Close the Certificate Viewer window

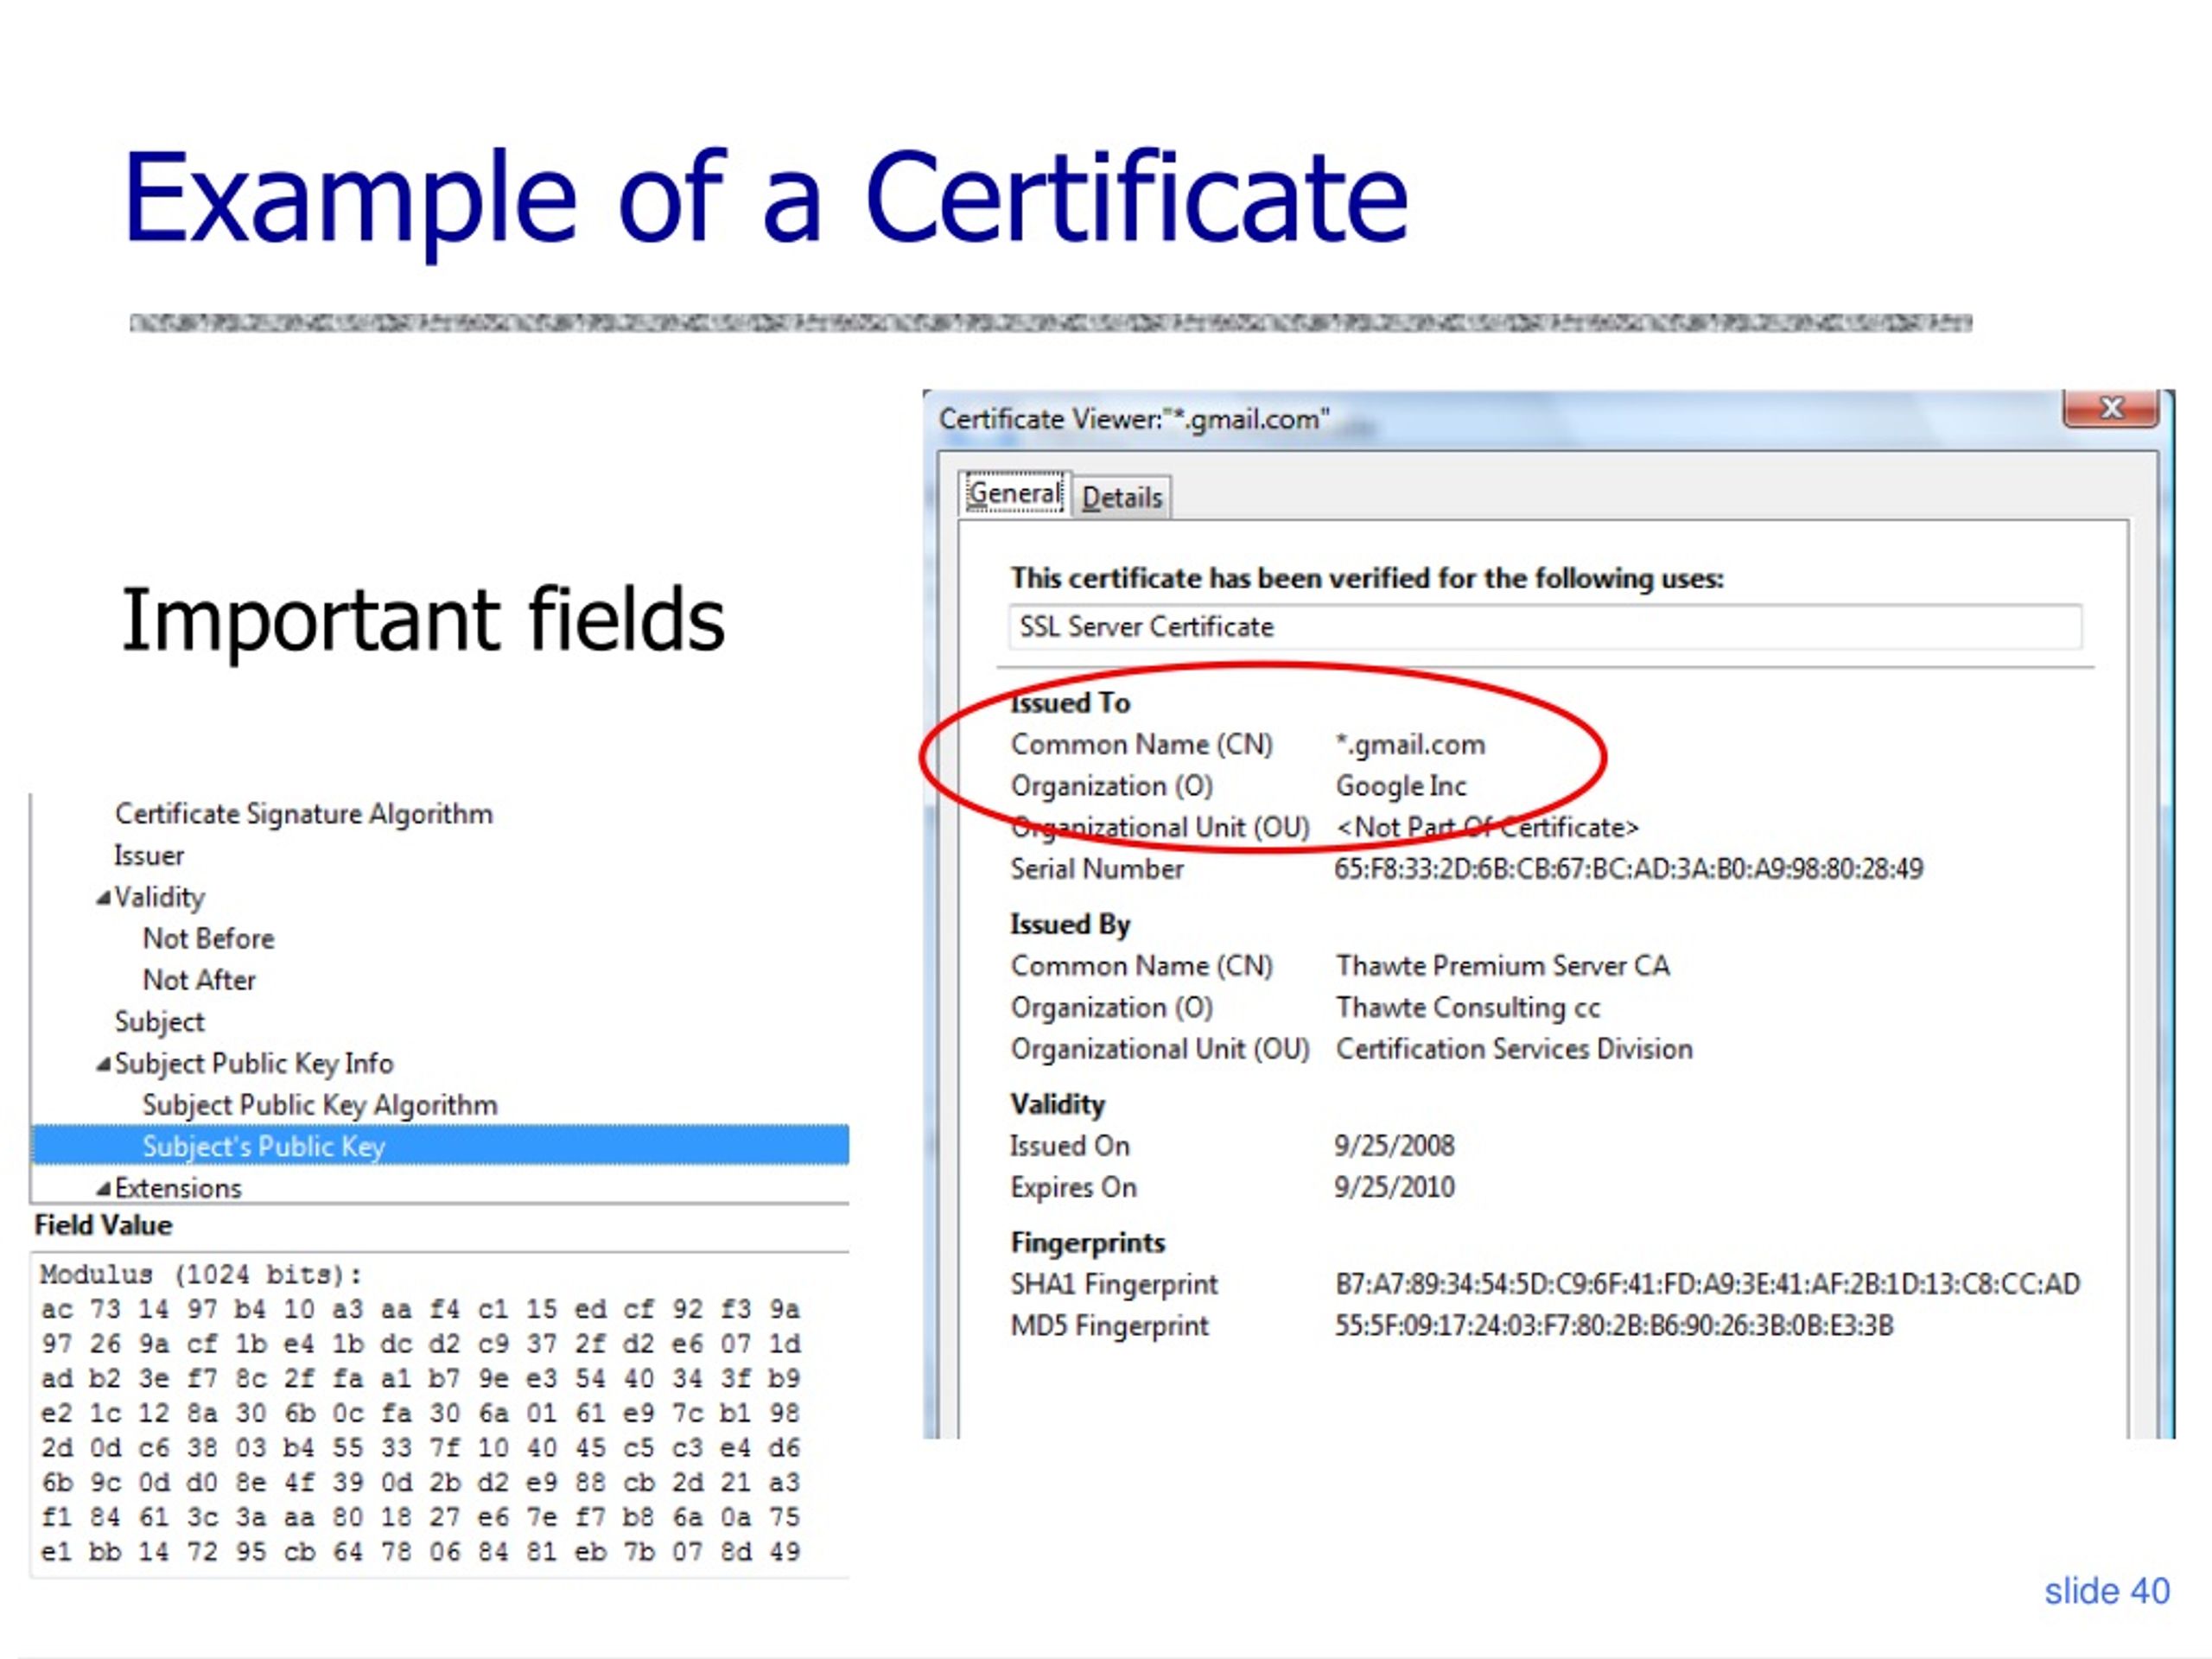2110,408
